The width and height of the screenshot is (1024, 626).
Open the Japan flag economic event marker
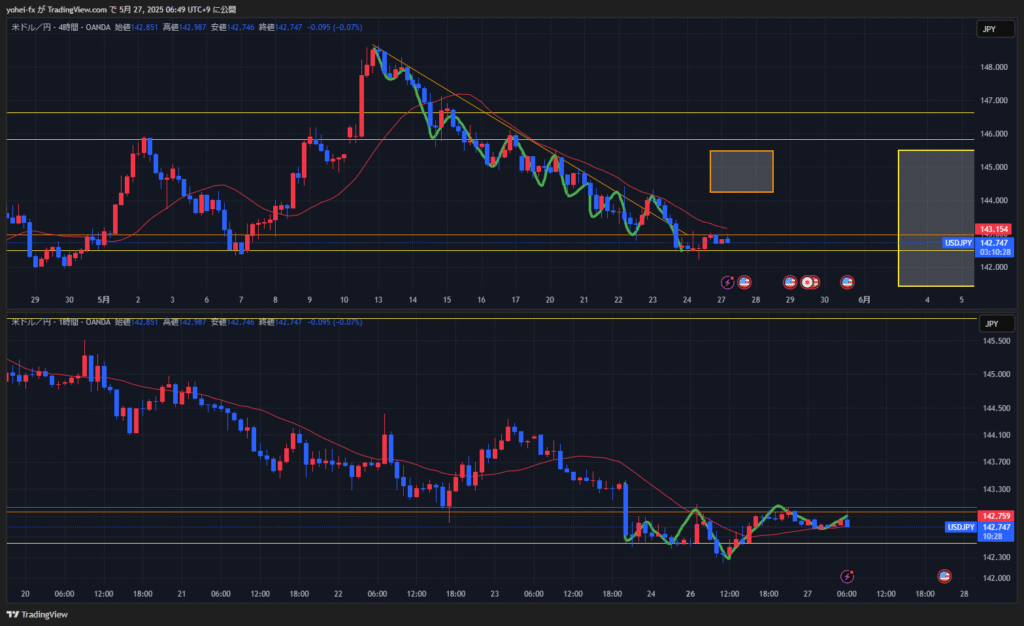pos(807,282)
